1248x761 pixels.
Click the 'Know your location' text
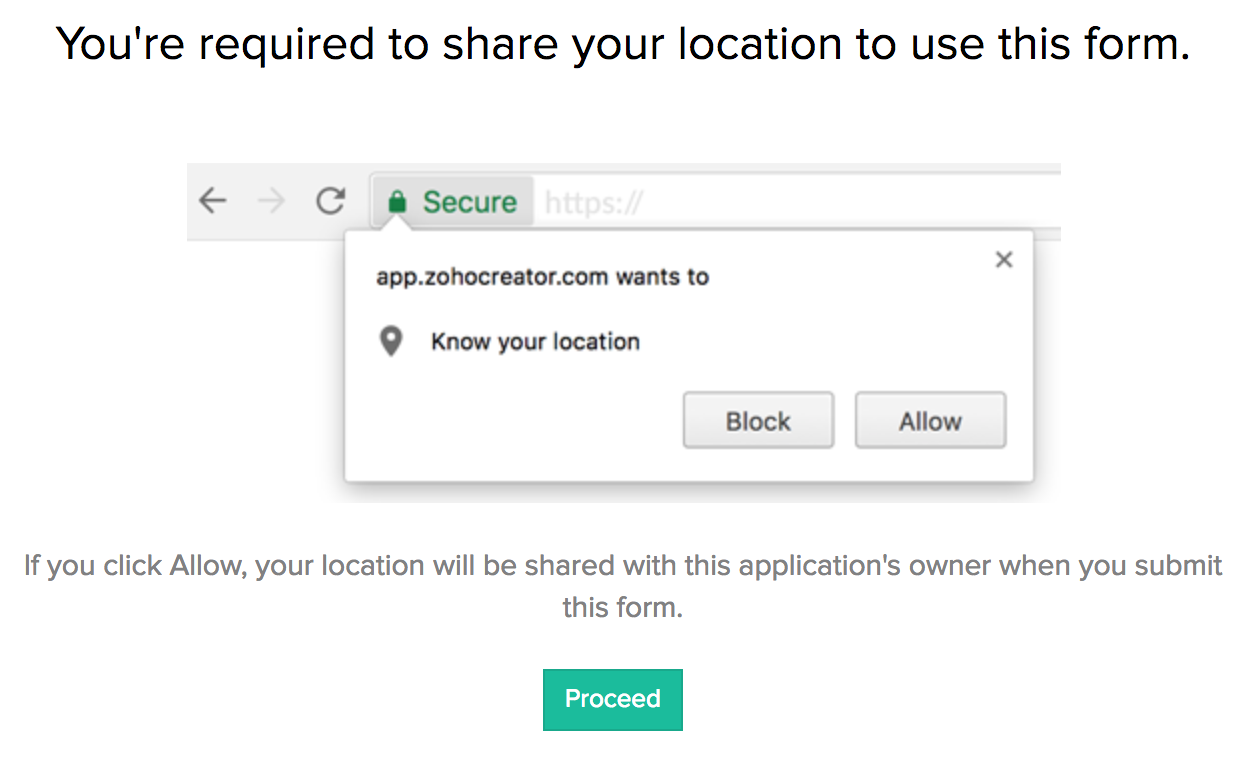535,342
